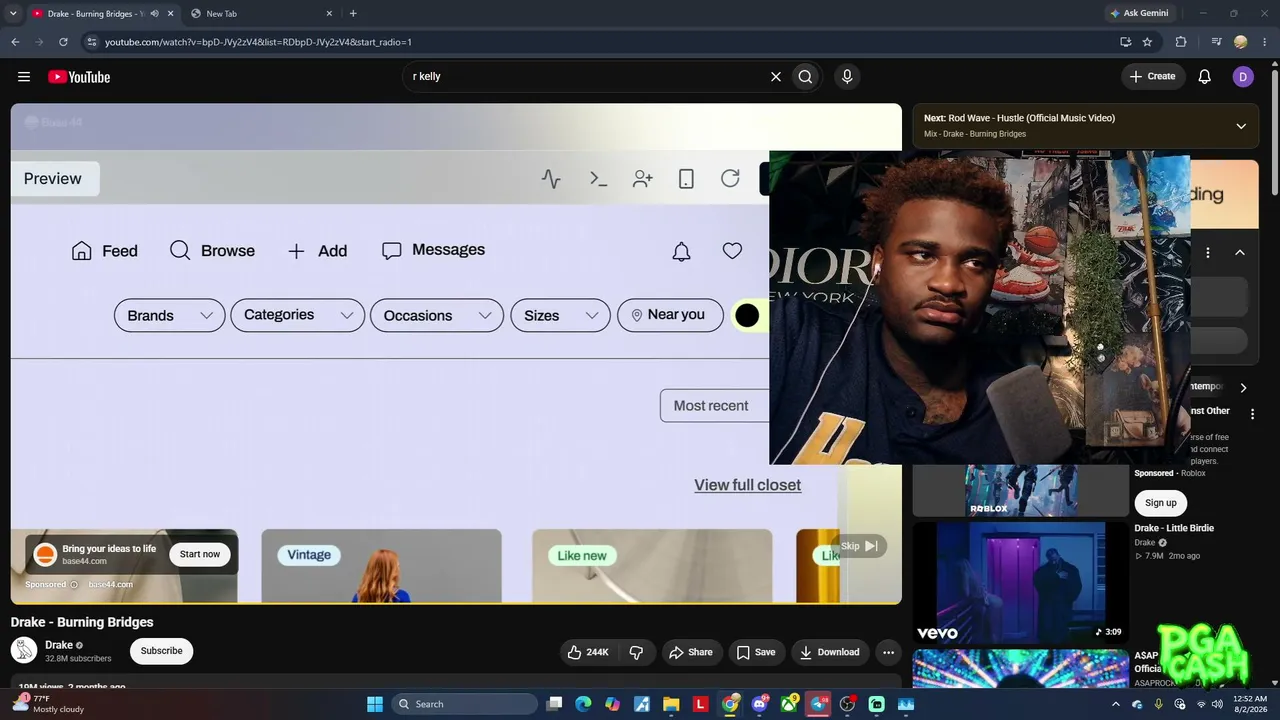Open the media control toolbar icon
Image resolution: width=1280 pixels, height=720 pixels.
click(1216, 42)
